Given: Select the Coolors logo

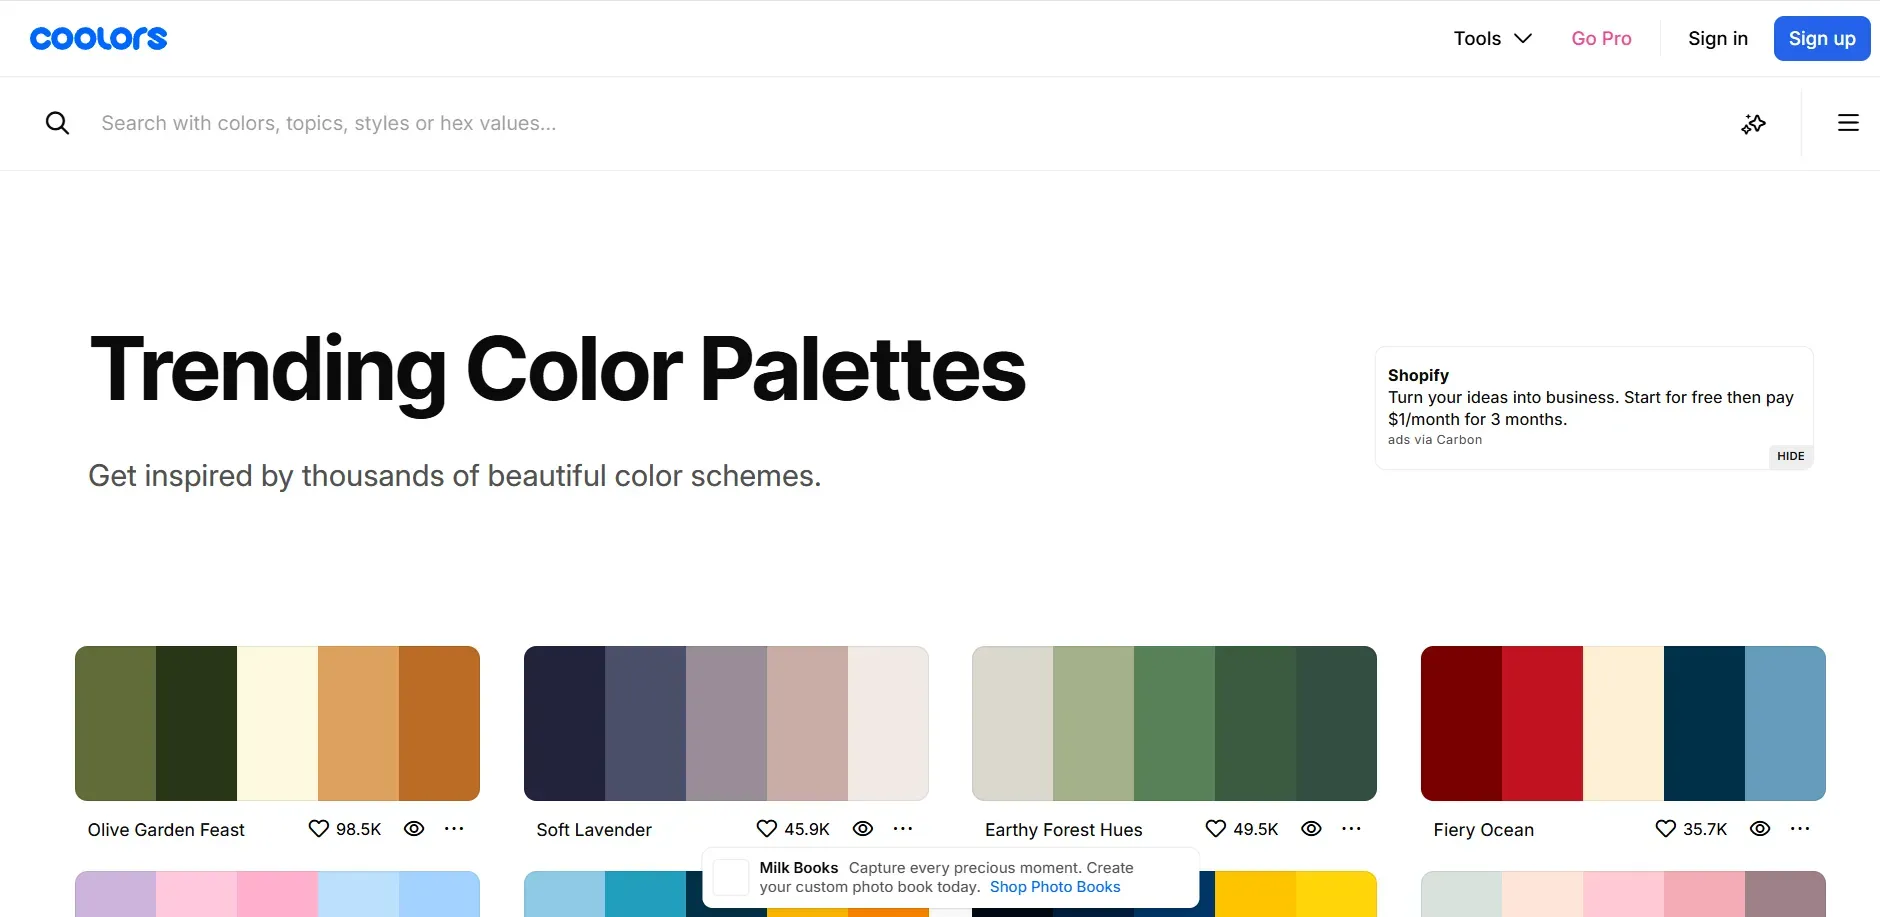Looking at the screenshot, I should click(x=98, y=38).
